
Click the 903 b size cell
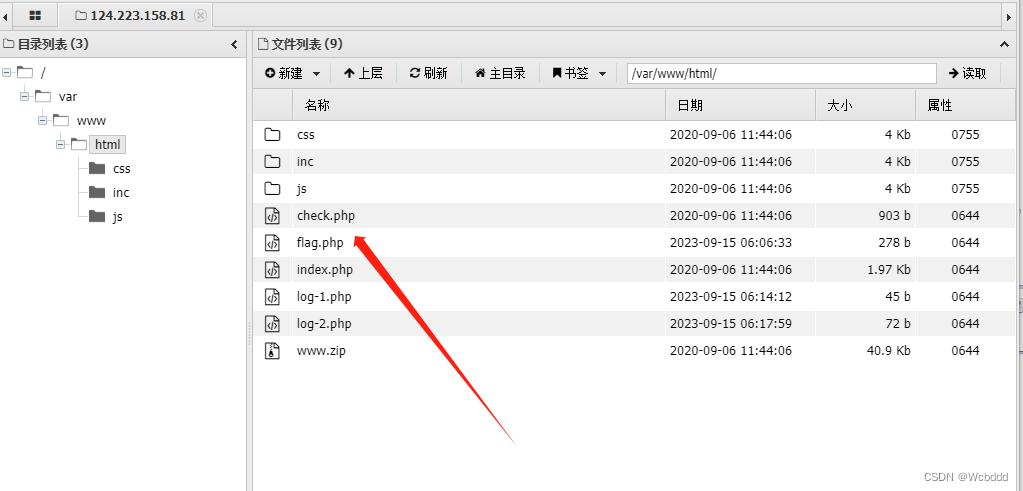[894, 216]
